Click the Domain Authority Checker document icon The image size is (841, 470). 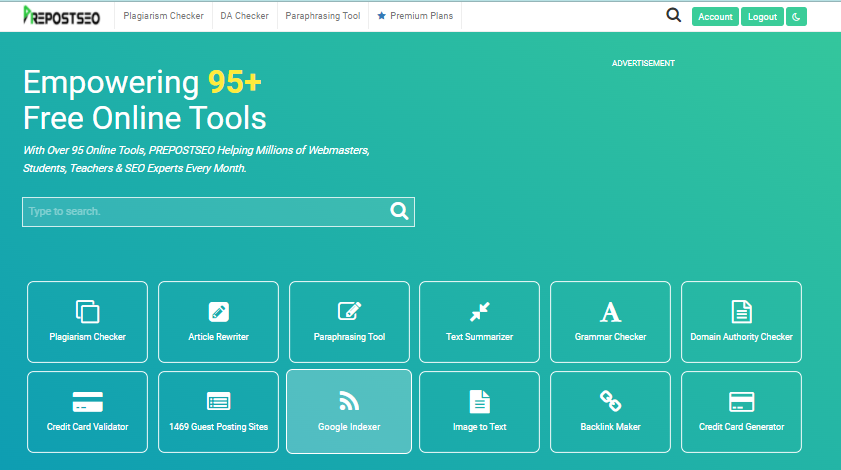pyautogui.click(x=742, y=312)
